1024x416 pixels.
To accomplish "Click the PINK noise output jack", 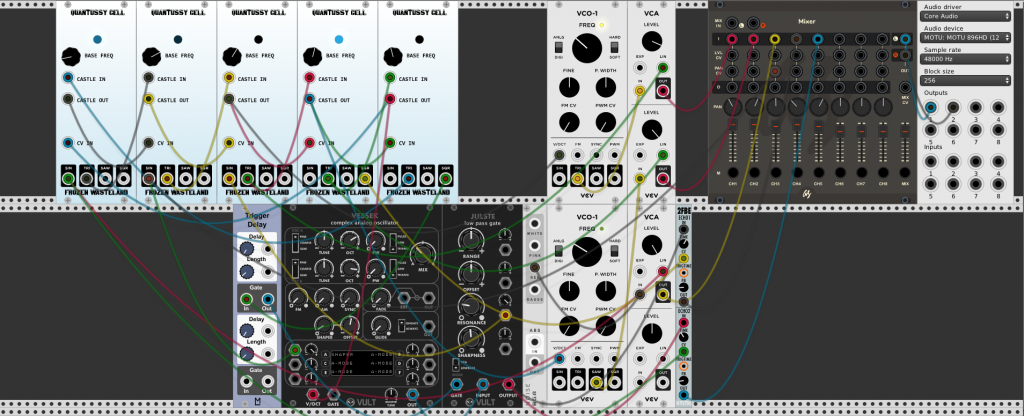I will pos(535,245).
